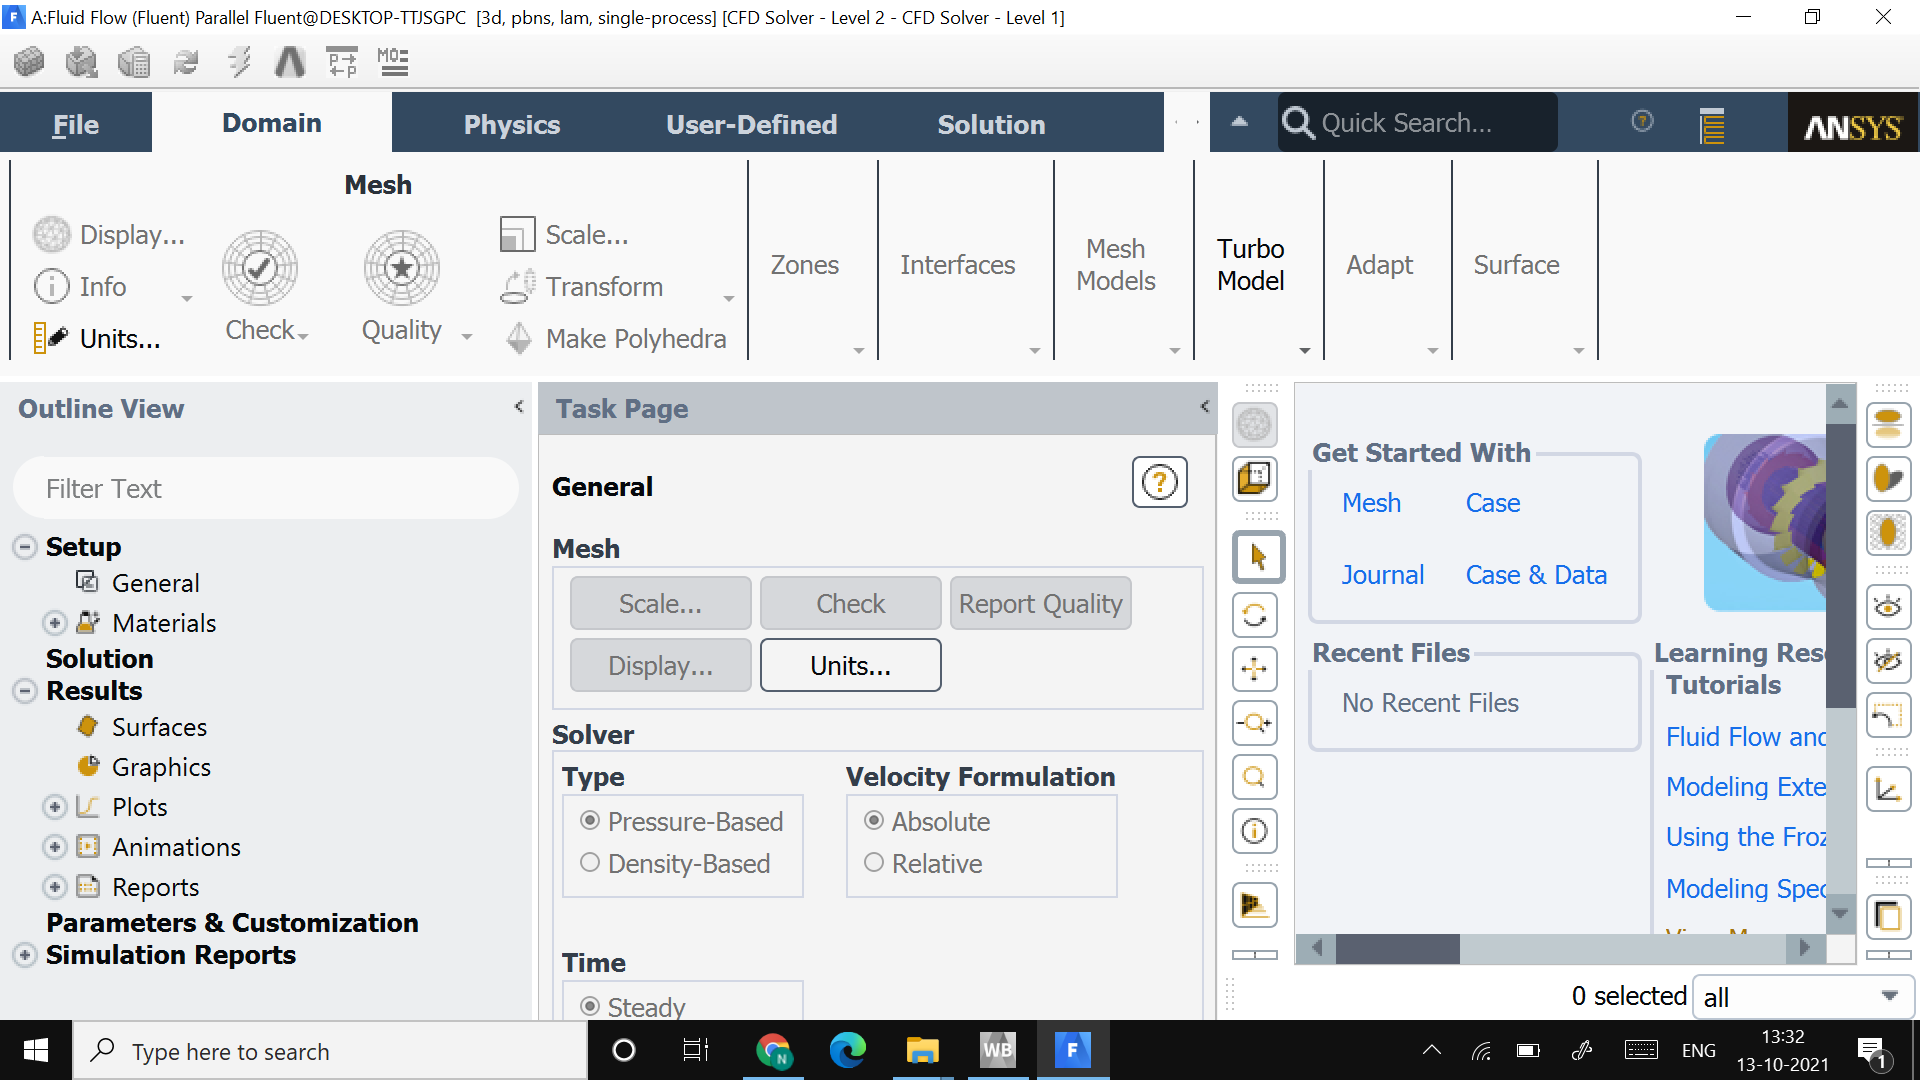Open Scale mesh from ribbon

(x=564, y=235)
